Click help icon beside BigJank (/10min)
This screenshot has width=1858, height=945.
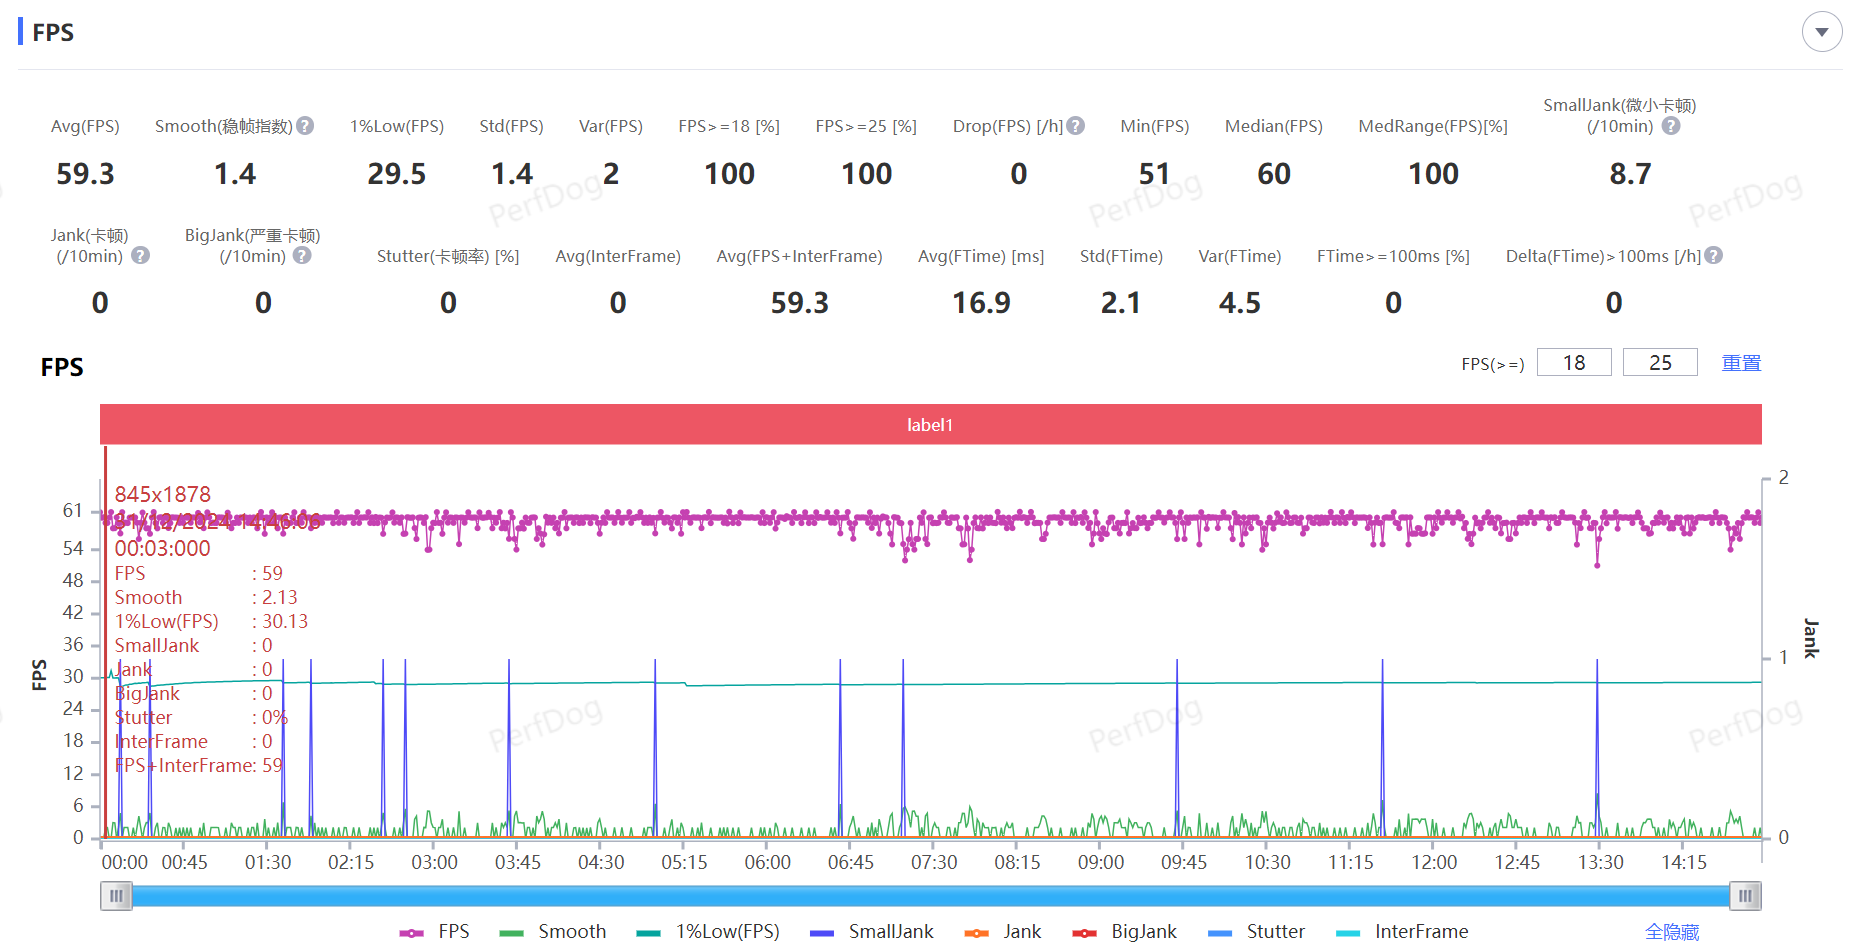302,256
